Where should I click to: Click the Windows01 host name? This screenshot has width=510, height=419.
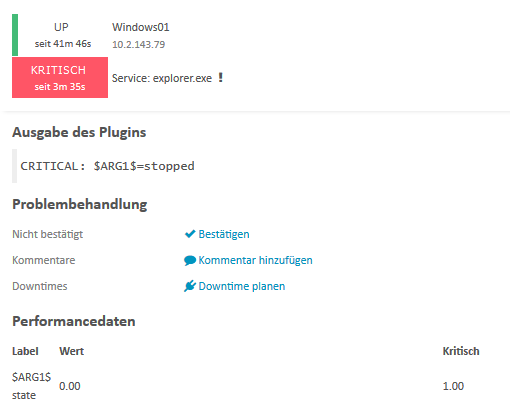coord(141,27)
